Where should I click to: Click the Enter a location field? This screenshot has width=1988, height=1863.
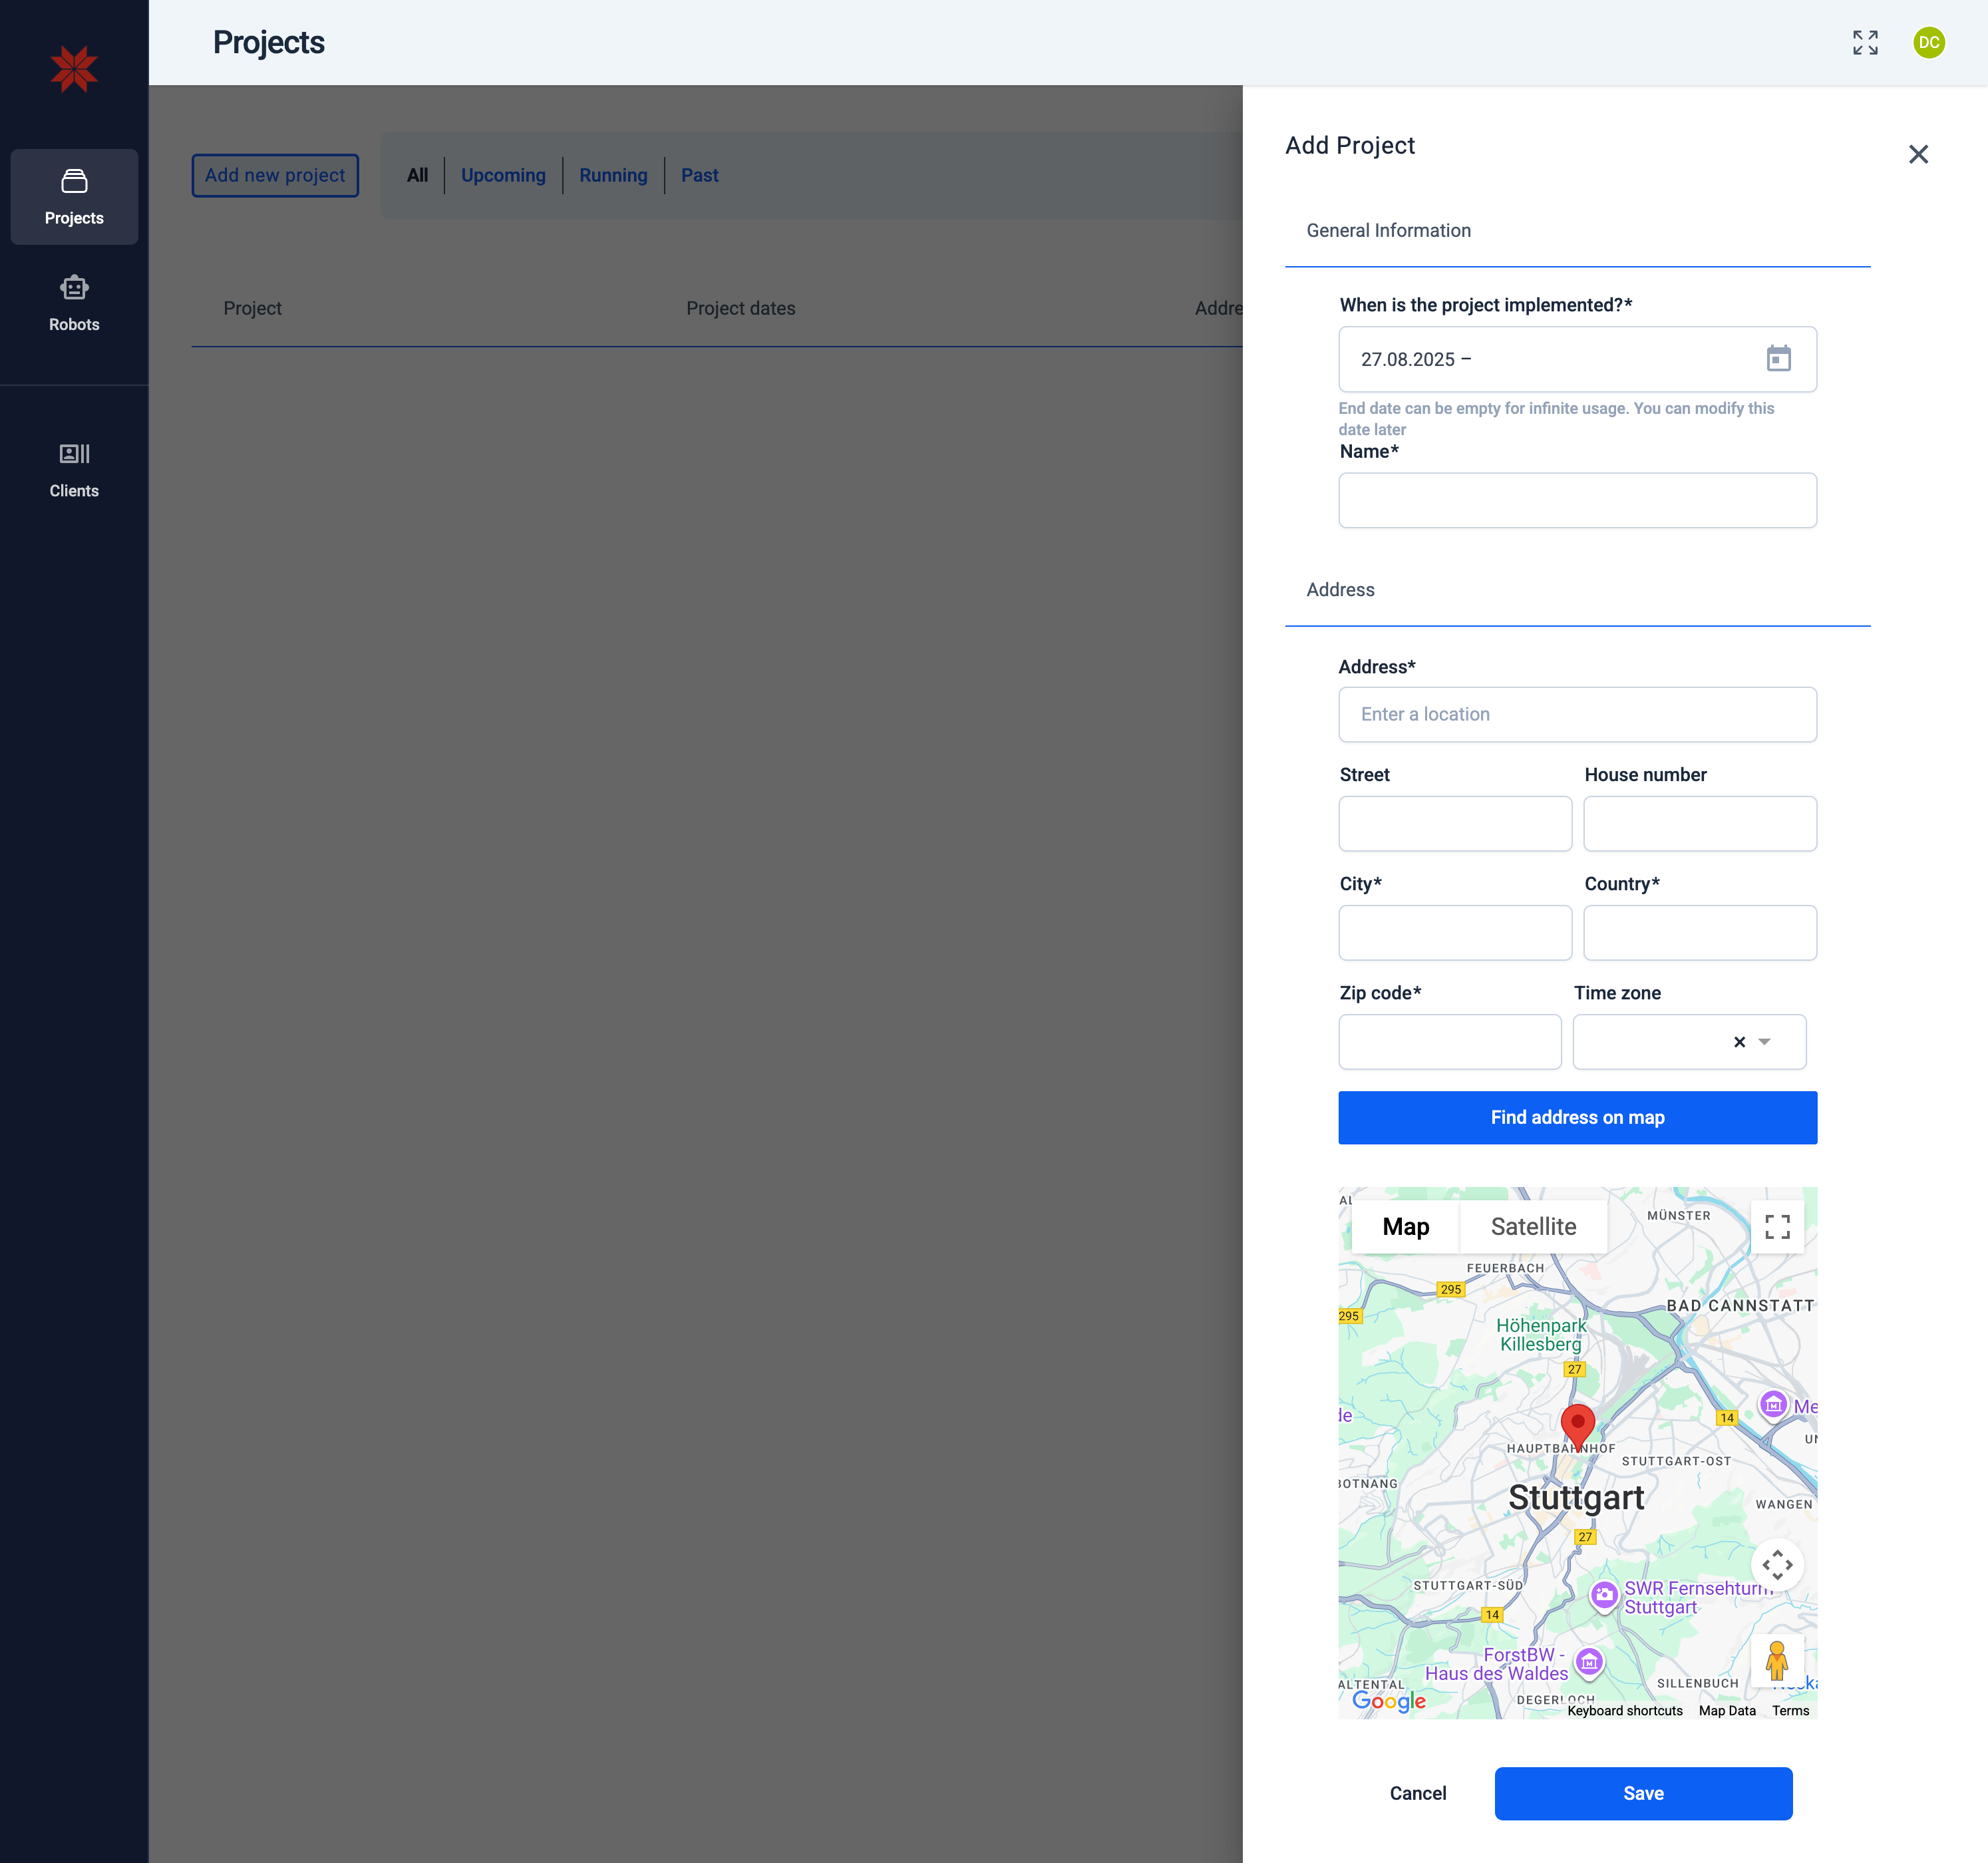click(1577, 714)
